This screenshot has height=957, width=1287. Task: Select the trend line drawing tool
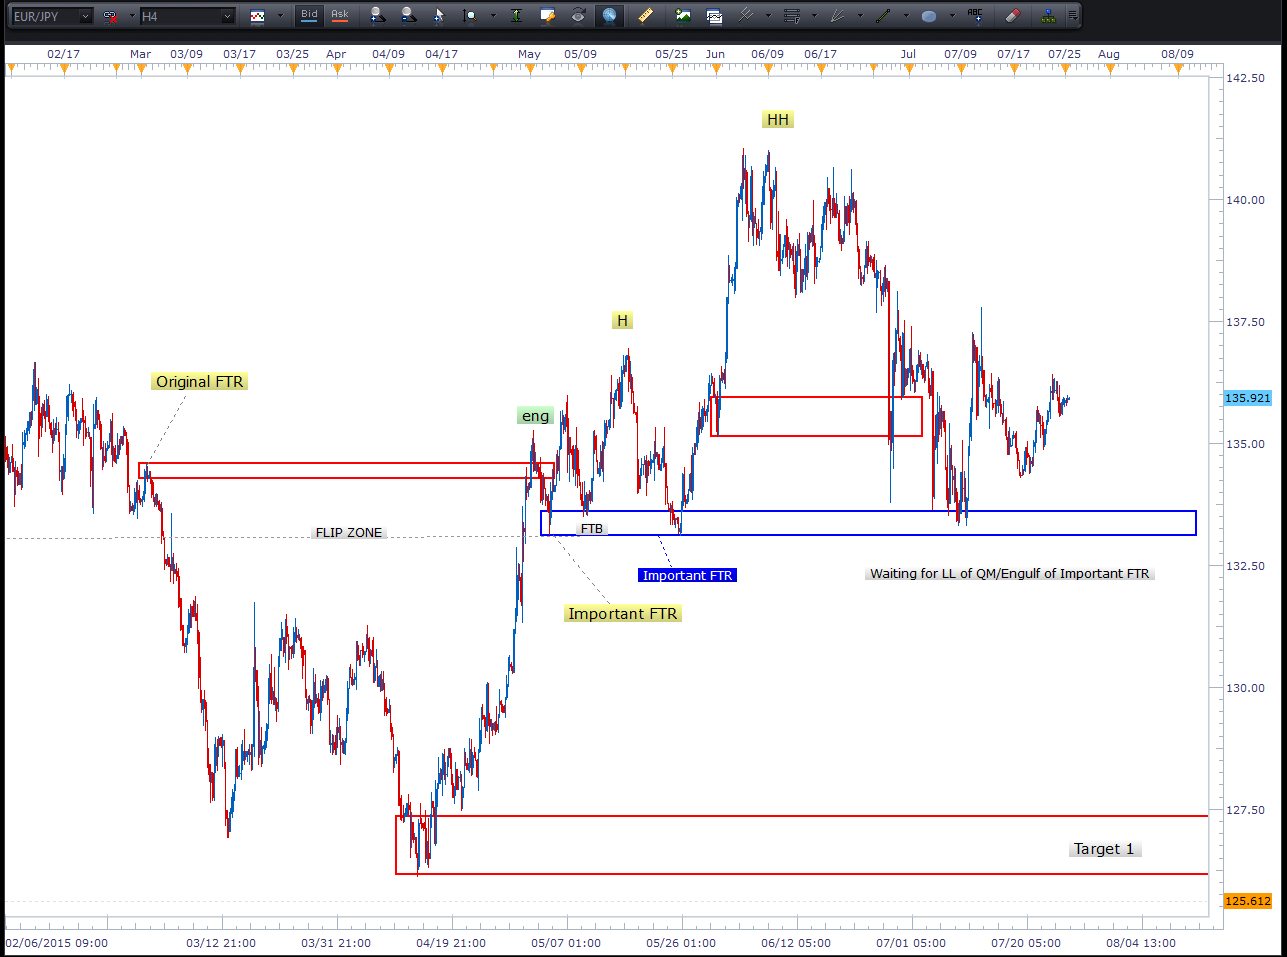click(883, 15)
